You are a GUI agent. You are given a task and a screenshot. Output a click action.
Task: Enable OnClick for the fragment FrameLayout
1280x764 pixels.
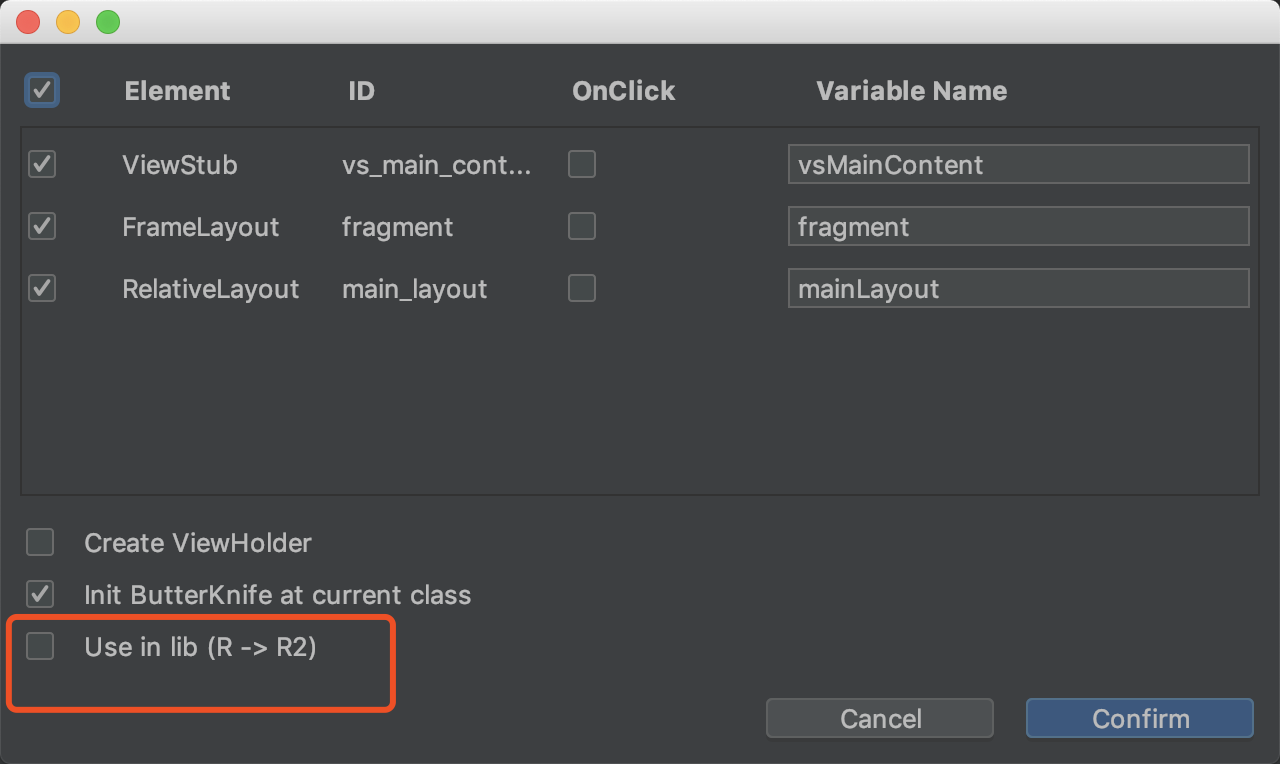tap(581, 226)
